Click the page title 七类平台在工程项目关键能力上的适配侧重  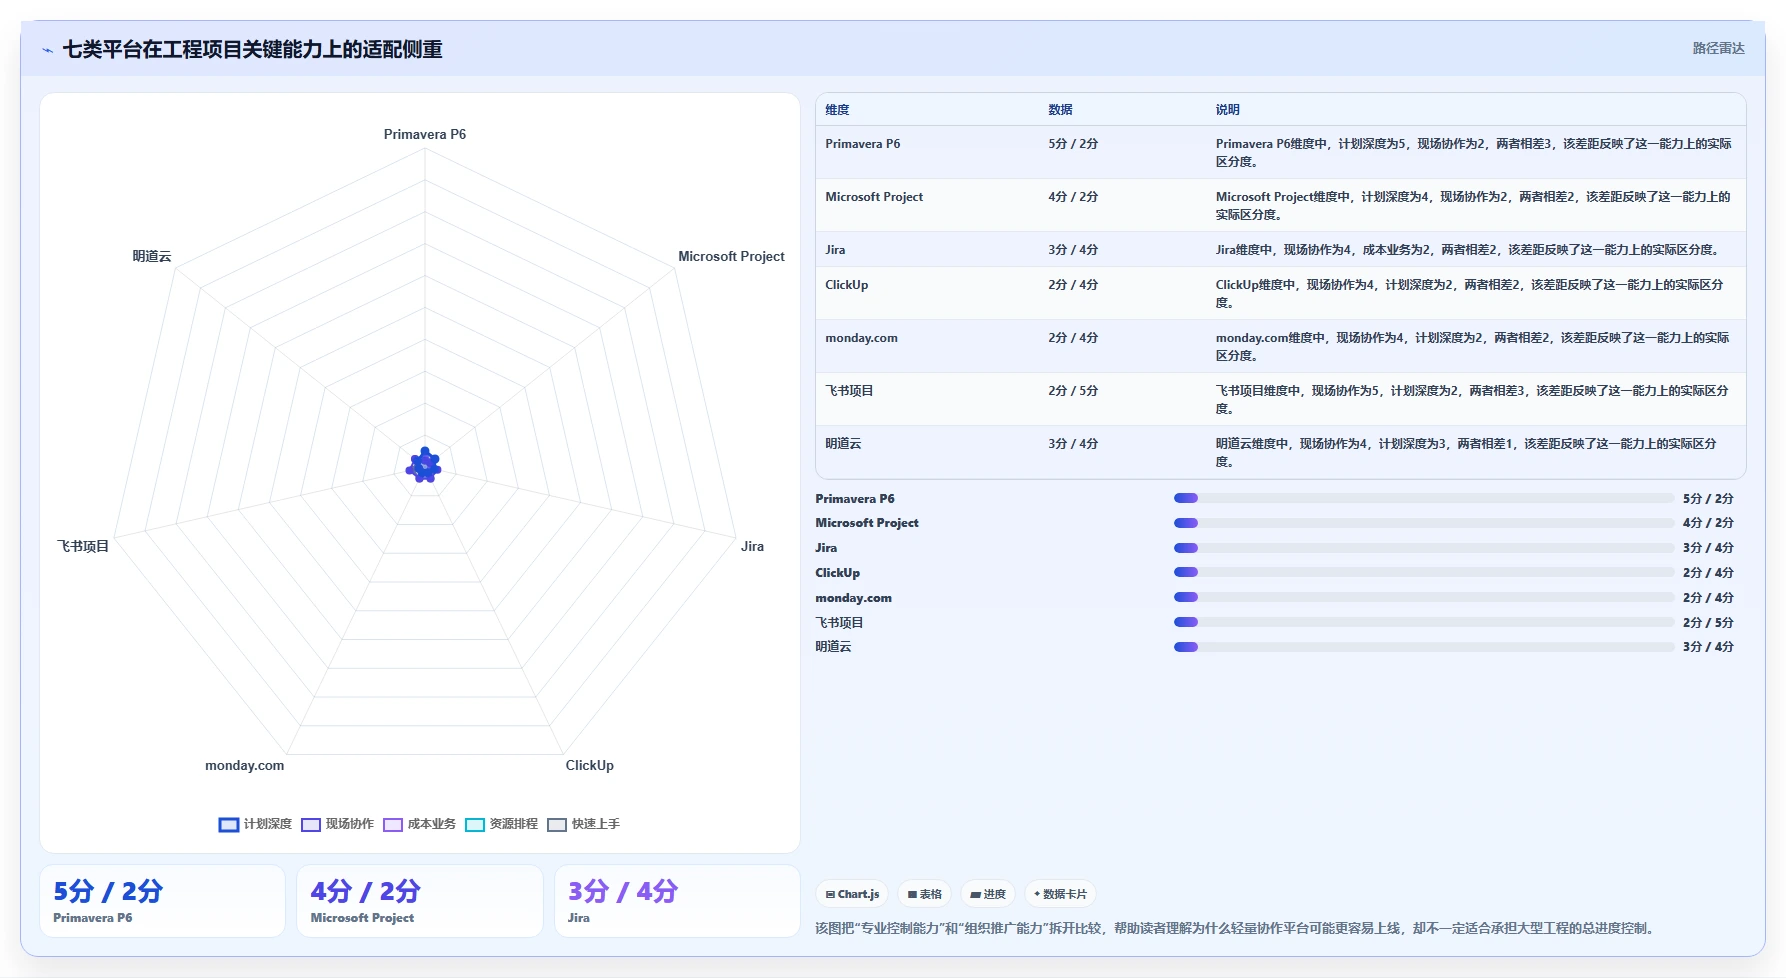(x=252, y=49)
